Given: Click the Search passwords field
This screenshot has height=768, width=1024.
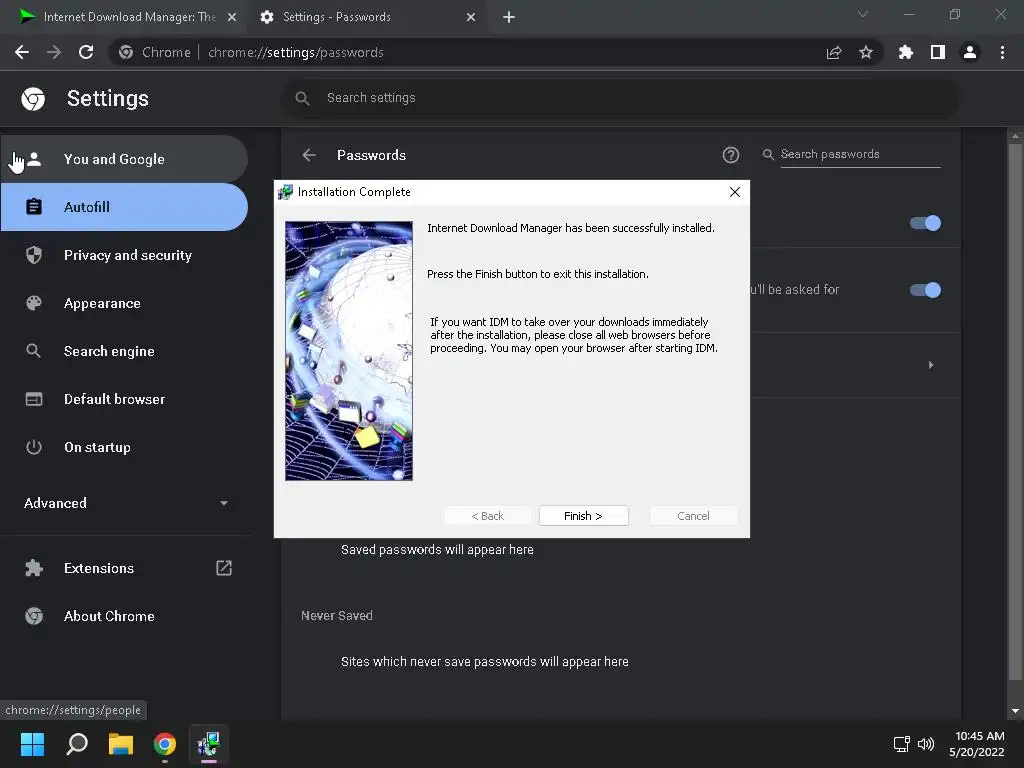Looking at the screenshot, I should 860,154.
